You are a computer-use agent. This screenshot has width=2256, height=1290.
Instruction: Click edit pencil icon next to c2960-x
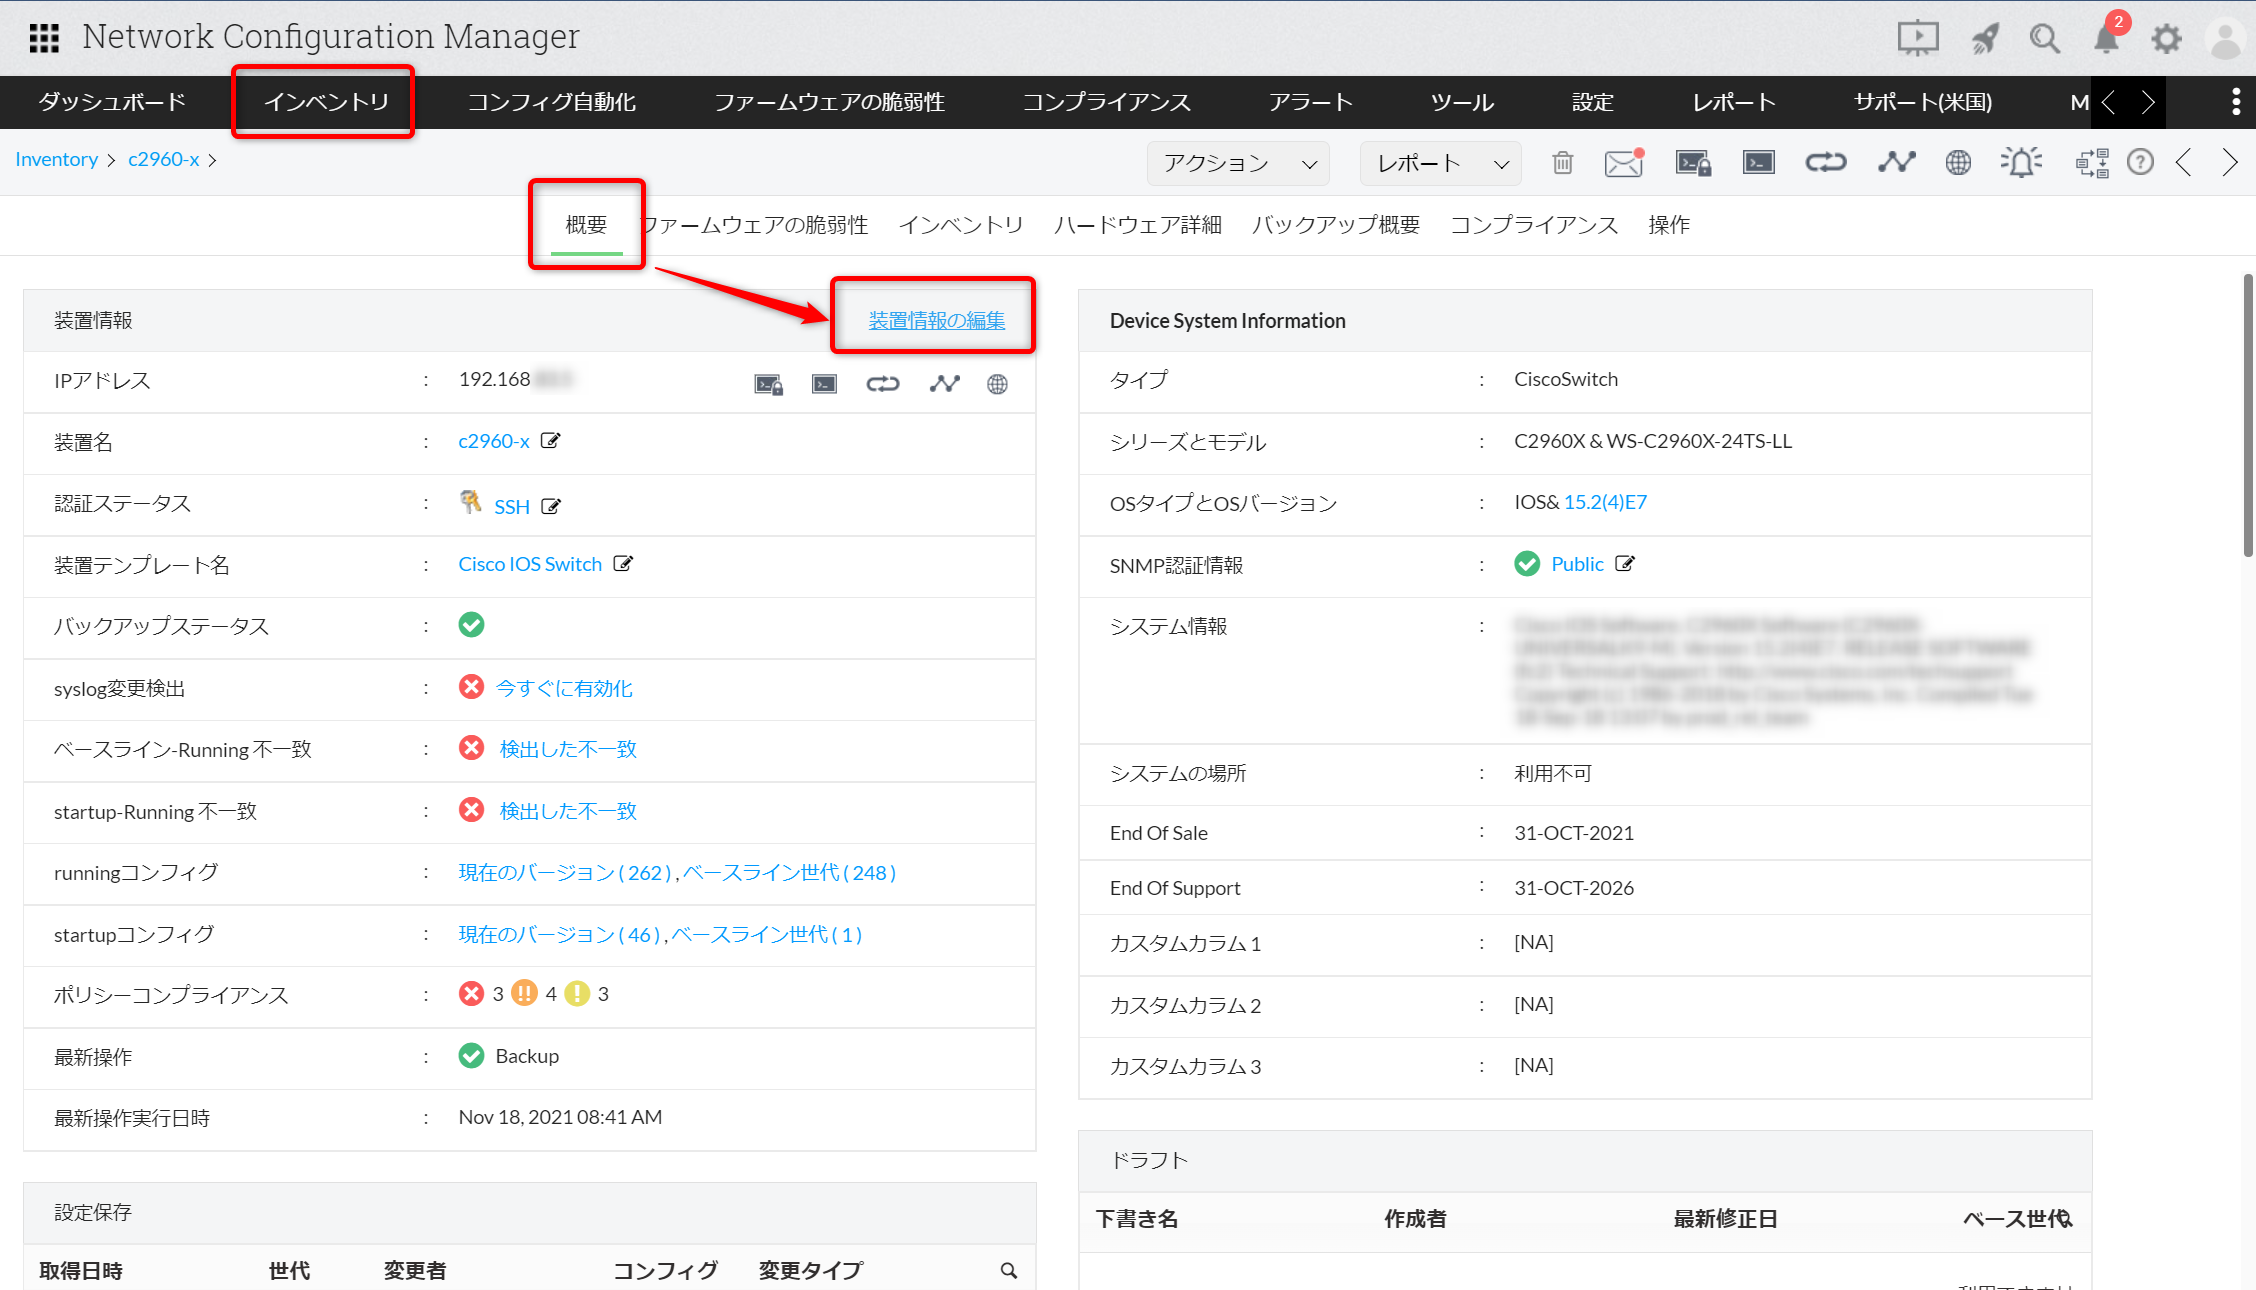pyautogui.click(x=550, y=441)
